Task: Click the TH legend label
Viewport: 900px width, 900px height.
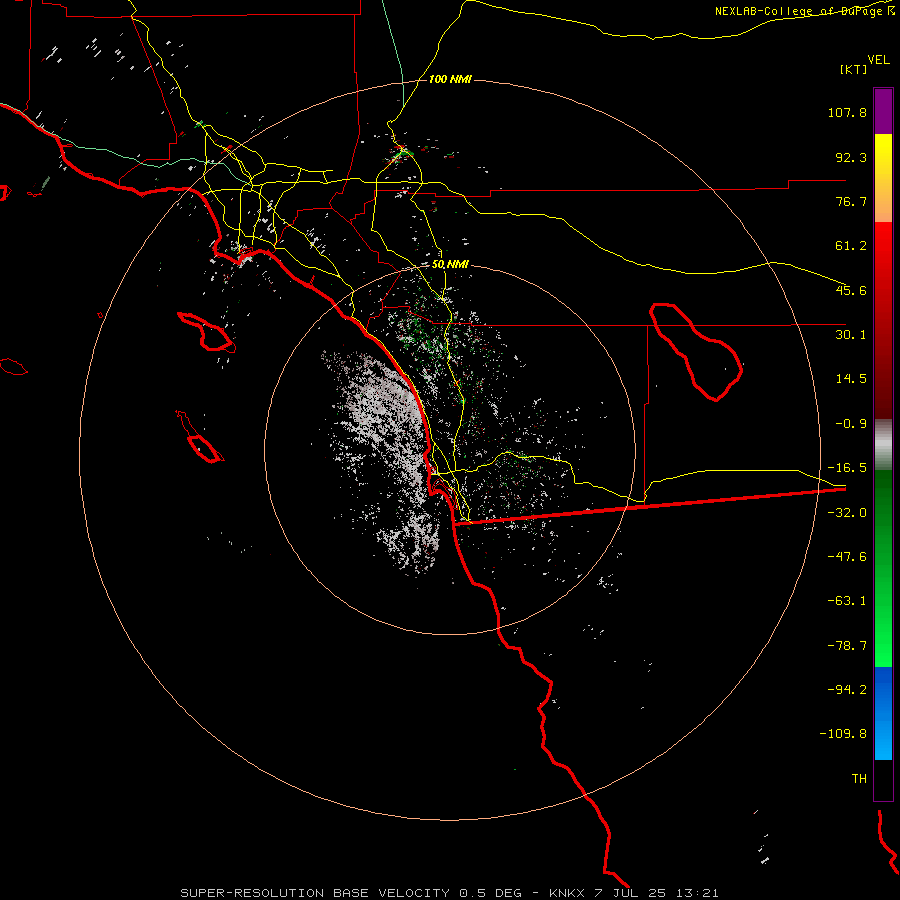Action: click(859, 779)
